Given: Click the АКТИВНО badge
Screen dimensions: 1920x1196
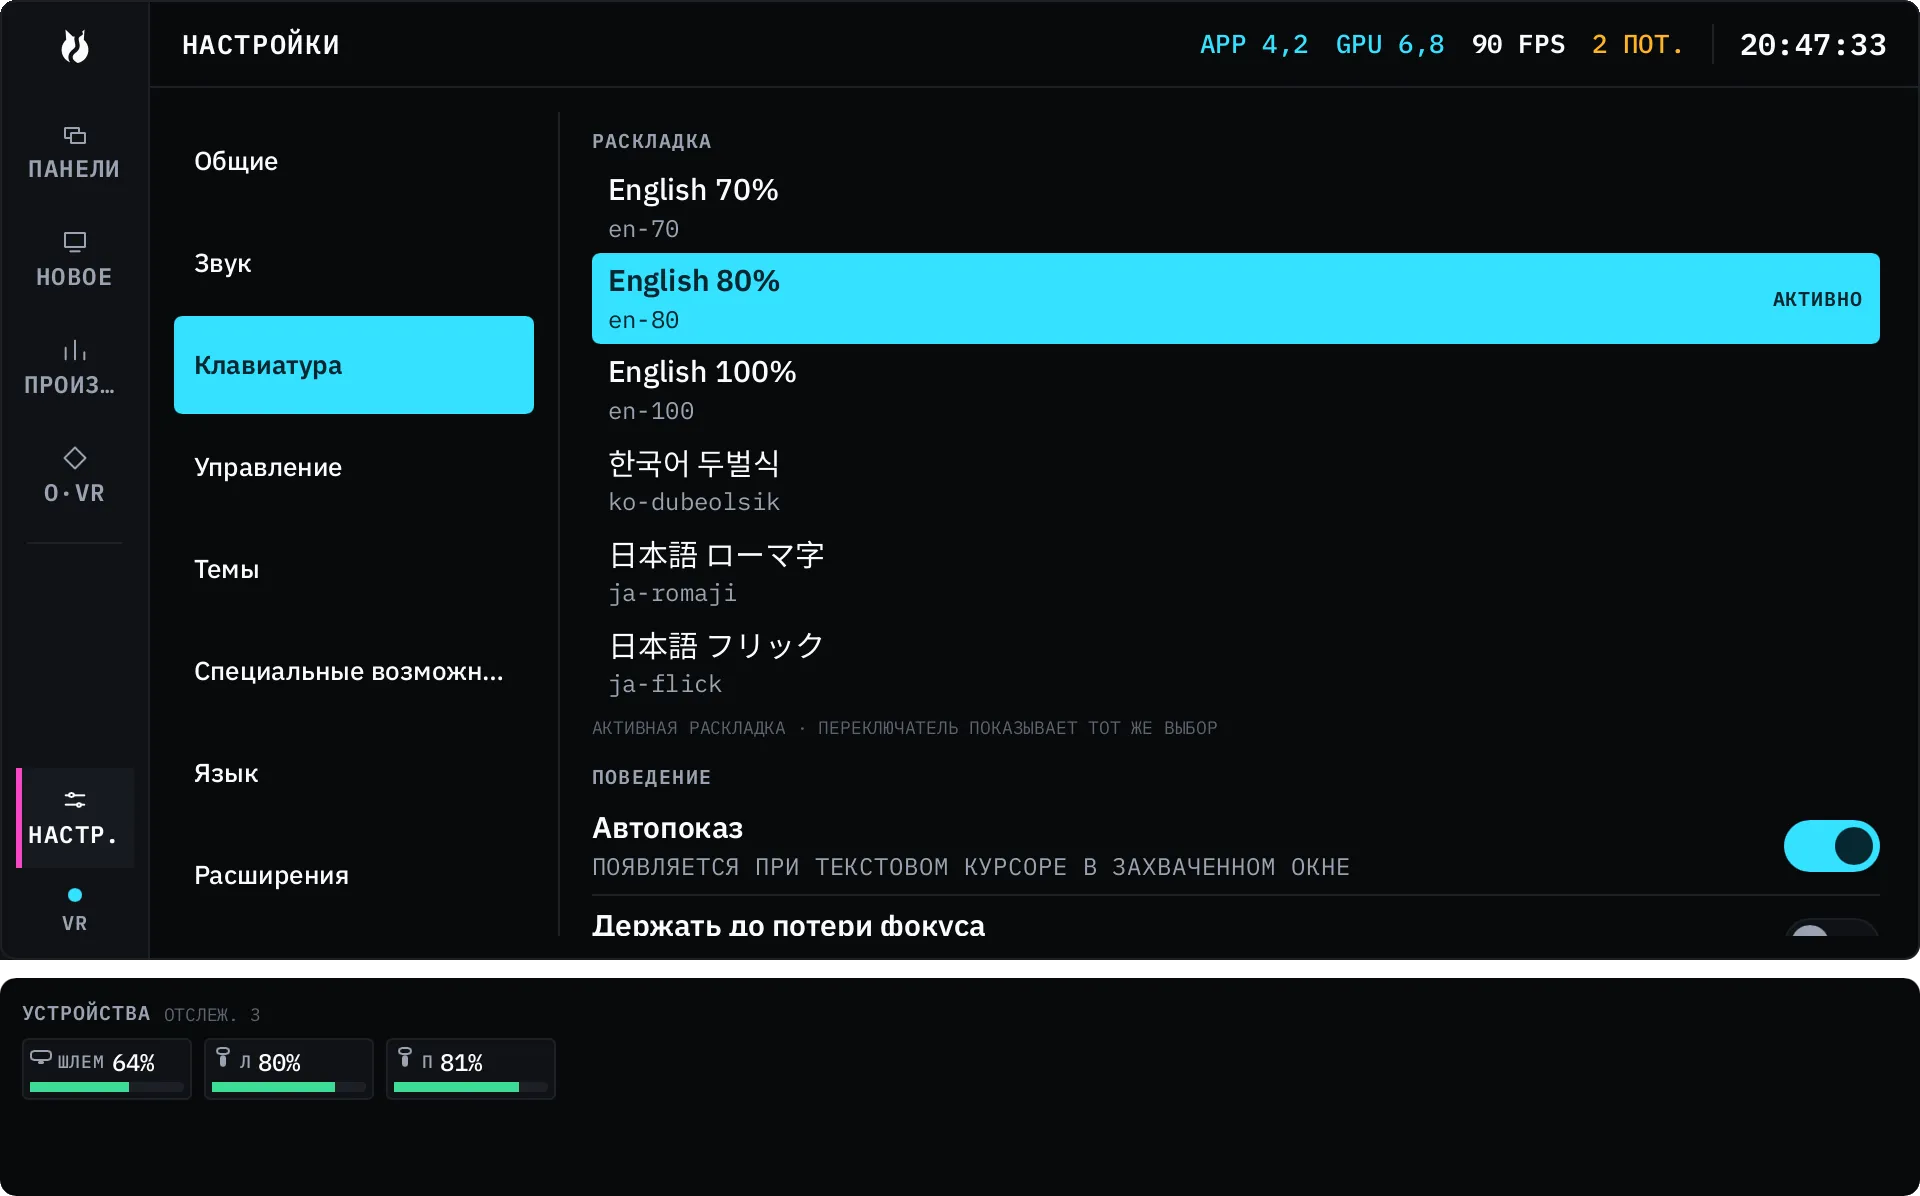Looking at the screenshot, I should click(1817, 299).
